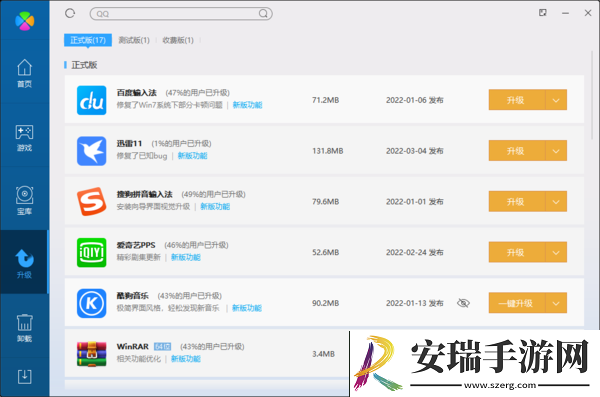Click the Baidu Input (百度输入法) app icon

(x=91, y=100)
